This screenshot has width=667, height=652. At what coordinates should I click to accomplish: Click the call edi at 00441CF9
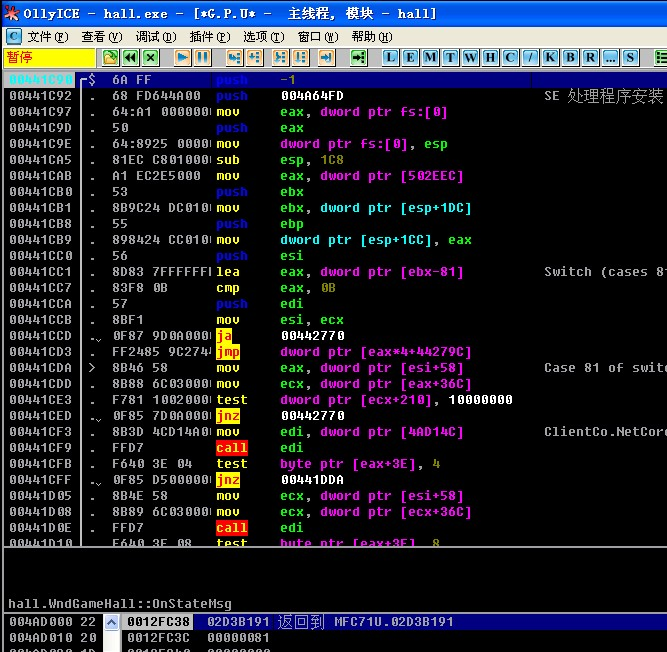[x=259, y=448]
